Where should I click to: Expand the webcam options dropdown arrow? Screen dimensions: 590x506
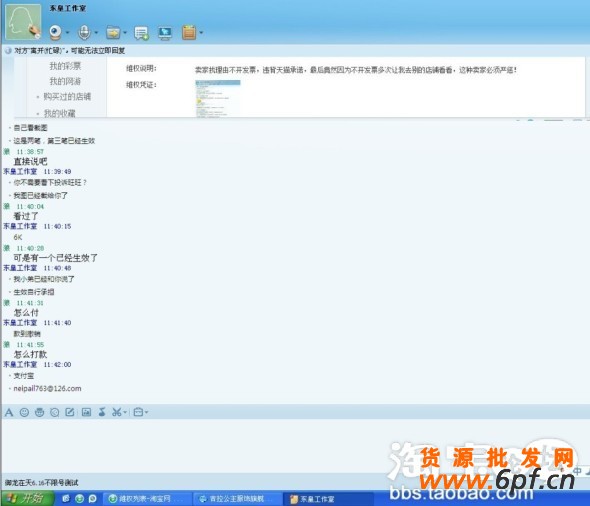point(67,33)
